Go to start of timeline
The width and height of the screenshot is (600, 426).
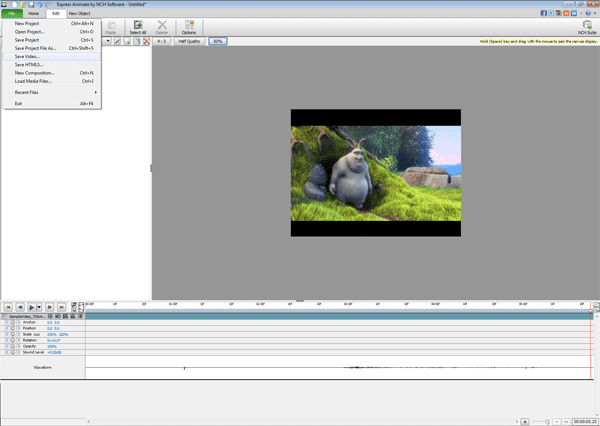tap(8, 307)
